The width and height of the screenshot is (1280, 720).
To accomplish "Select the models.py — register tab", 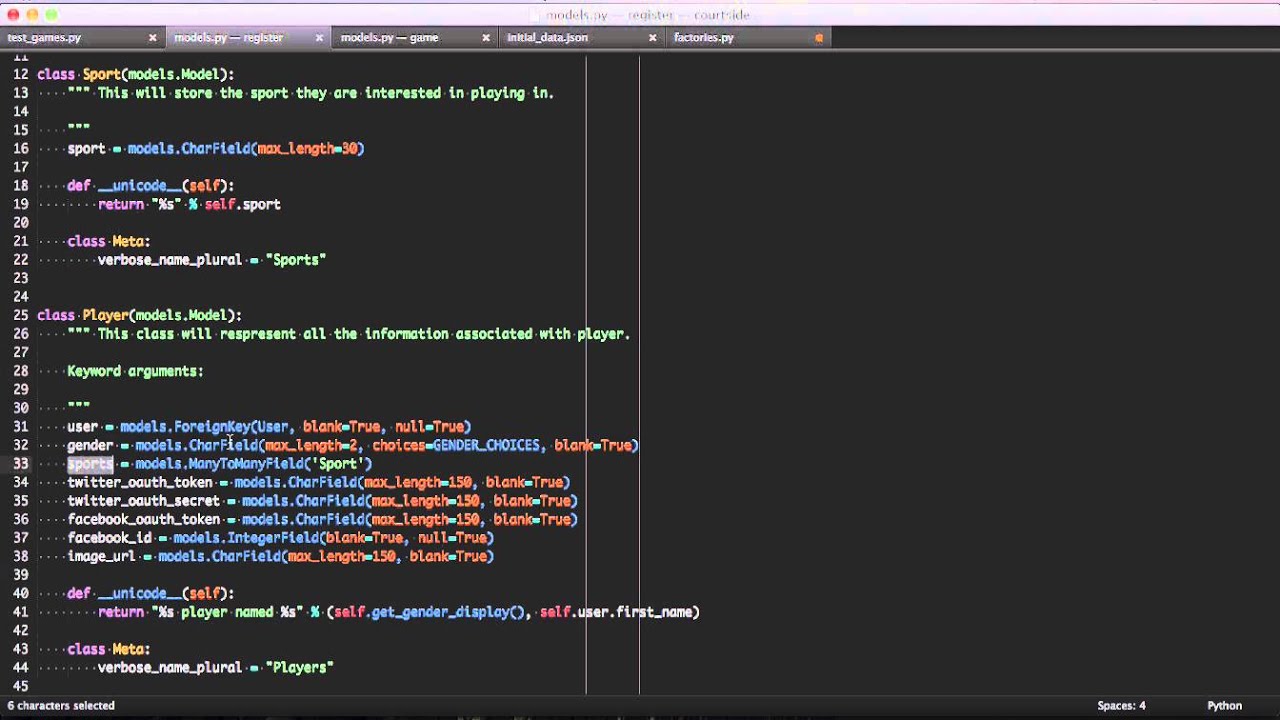I will [x=228, y=38].
